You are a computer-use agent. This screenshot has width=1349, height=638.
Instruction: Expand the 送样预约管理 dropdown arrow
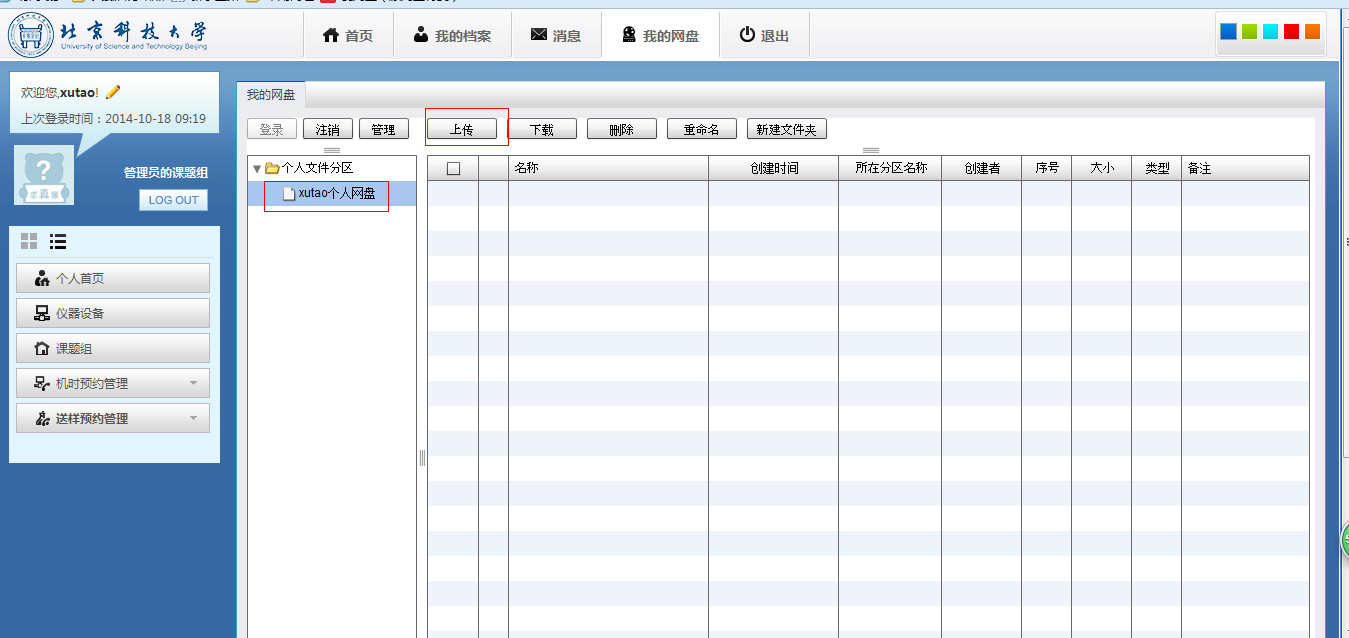tap(193, 418)
